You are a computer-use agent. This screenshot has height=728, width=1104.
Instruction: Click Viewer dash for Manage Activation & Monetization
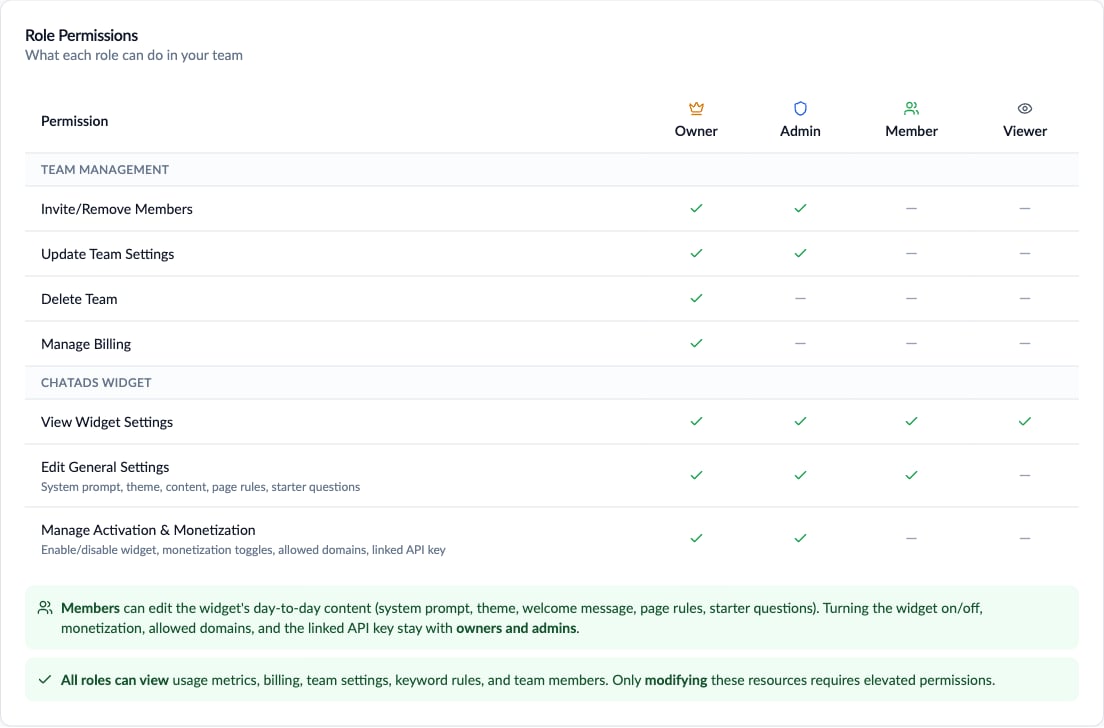(1024, 539)
